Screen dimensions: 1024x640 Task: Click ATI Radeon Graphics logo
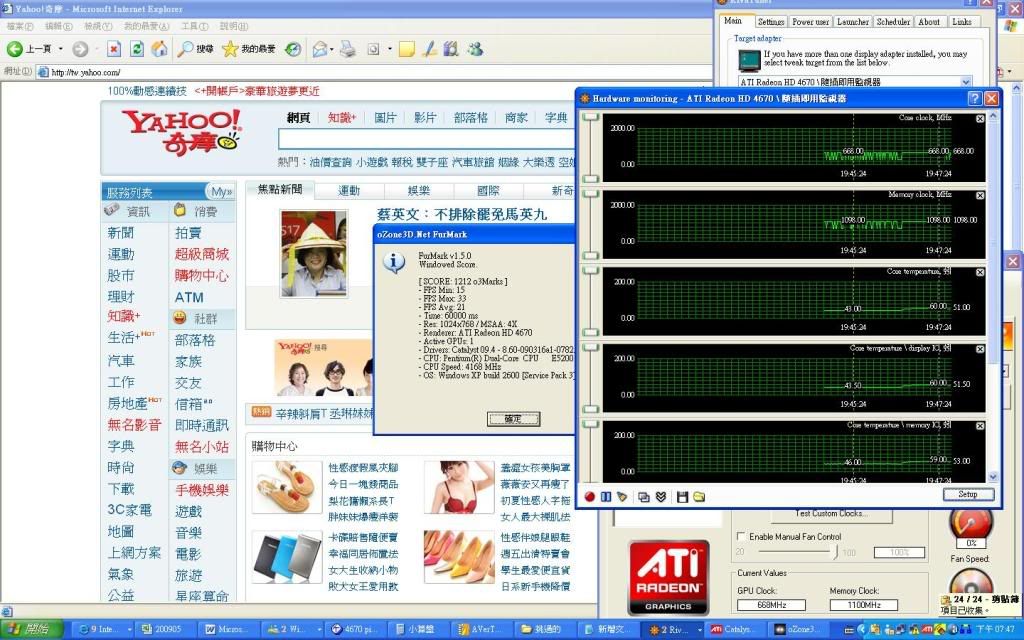click(x=668, y=577)
